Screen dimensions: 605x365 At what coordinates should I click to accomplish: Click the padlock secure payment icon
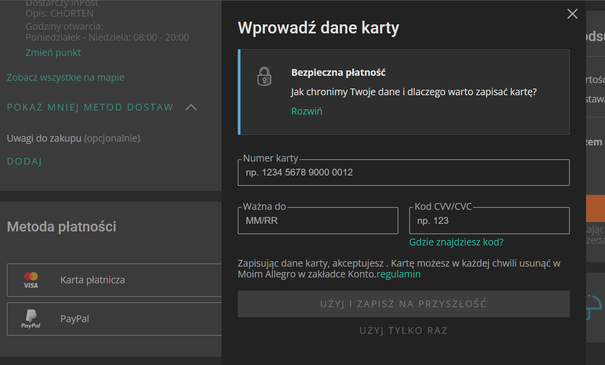(x=264, y=76)
